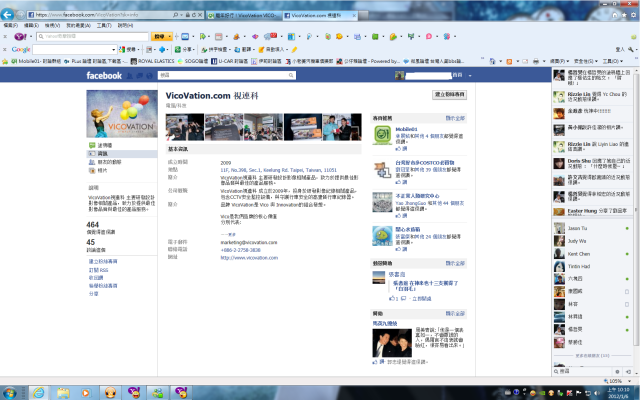Image resolution: width=640 pixels, height=400 pixels.
Task: Open Facebook friend requests icon
Action: pos(130,76)
